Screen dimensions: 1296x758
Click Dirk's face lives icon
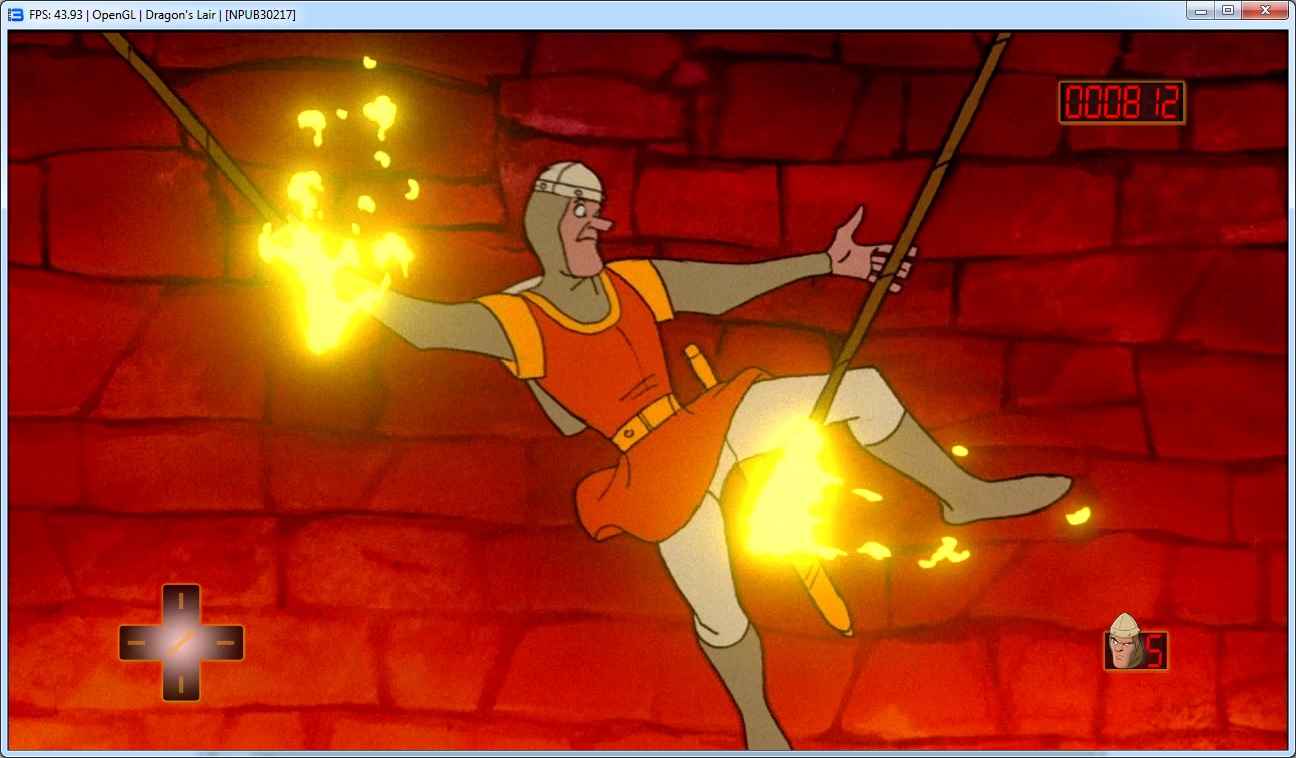(1123, 643)
